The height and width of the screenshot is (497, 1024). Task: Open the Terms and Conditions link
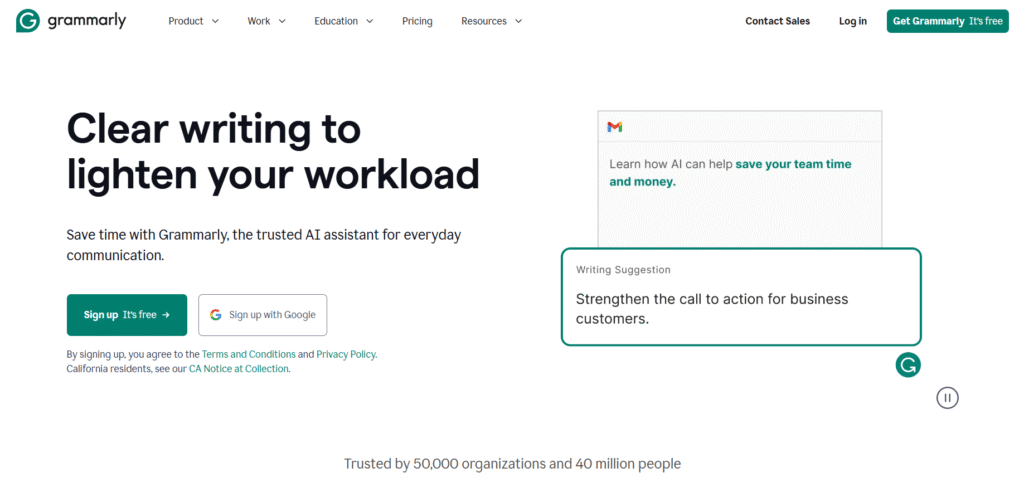tap(249, 354)
